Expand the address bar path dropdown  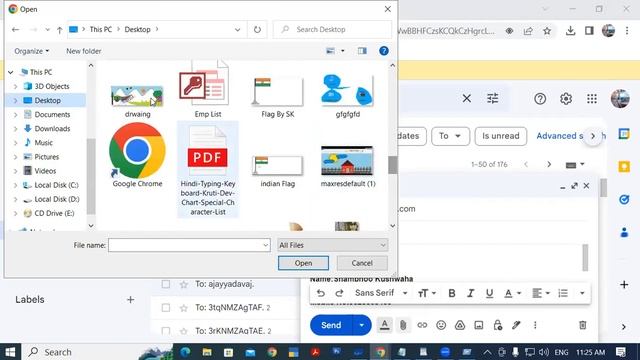coord(237,30)
